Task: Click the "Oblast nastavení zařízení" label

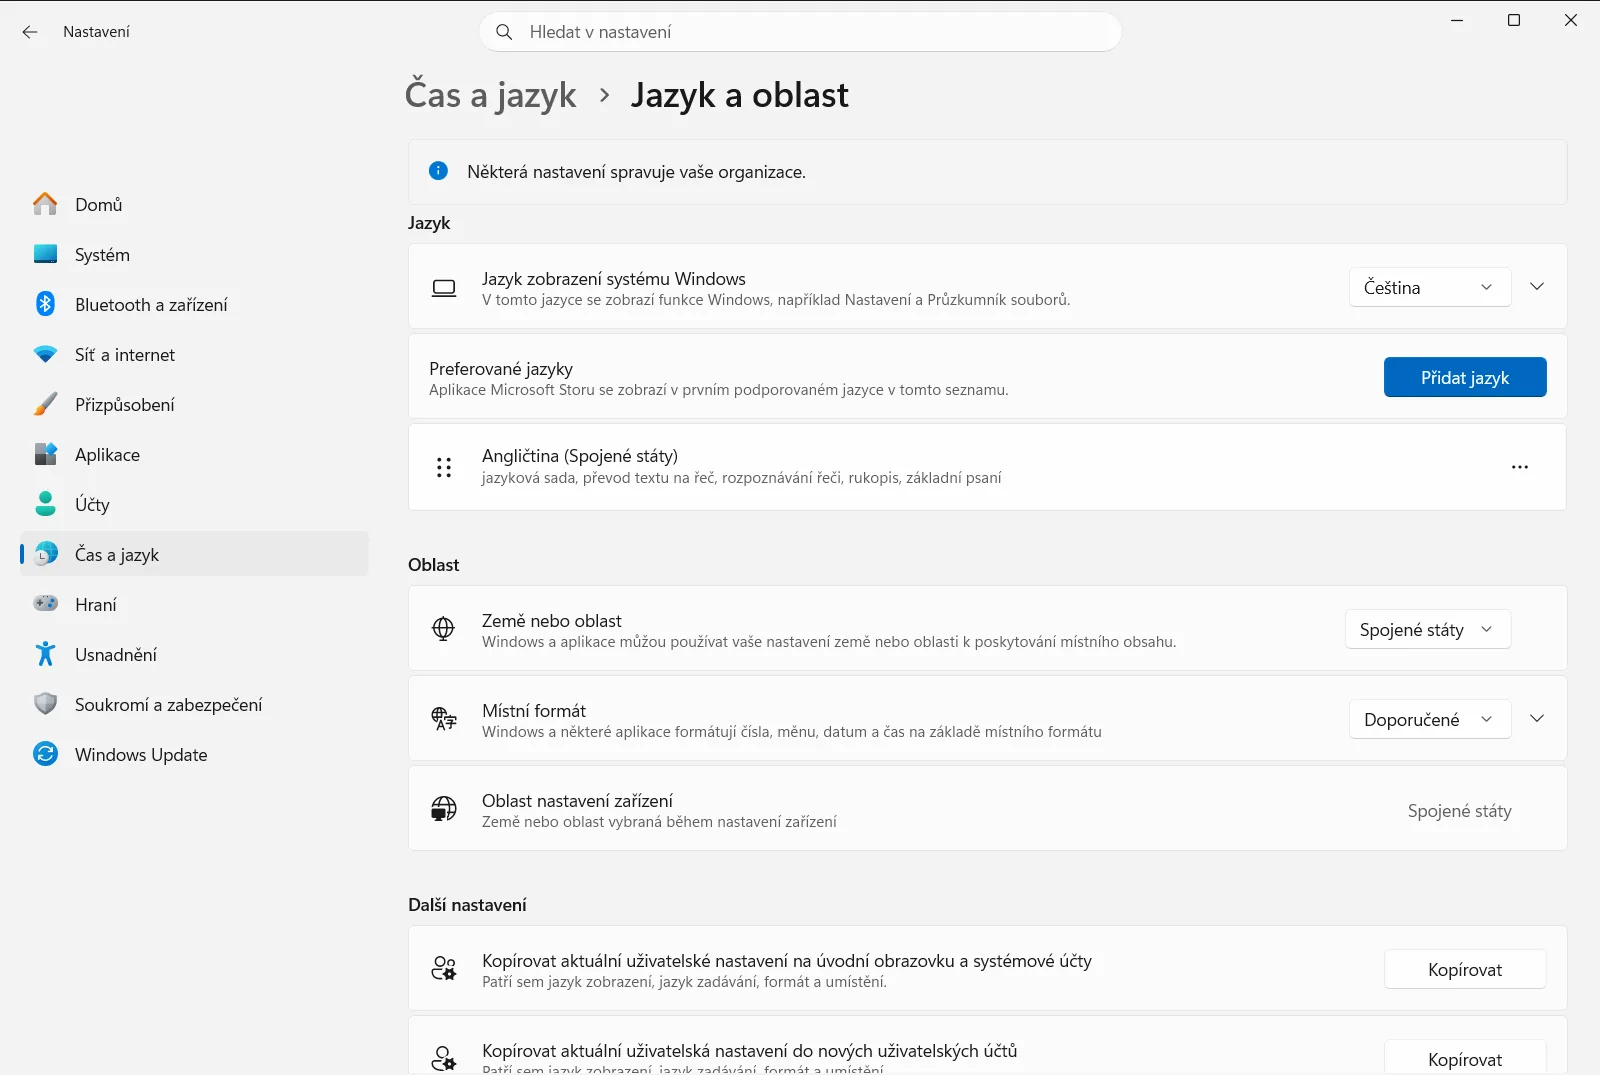Action: pyautogui.click(x=577, y=800)
